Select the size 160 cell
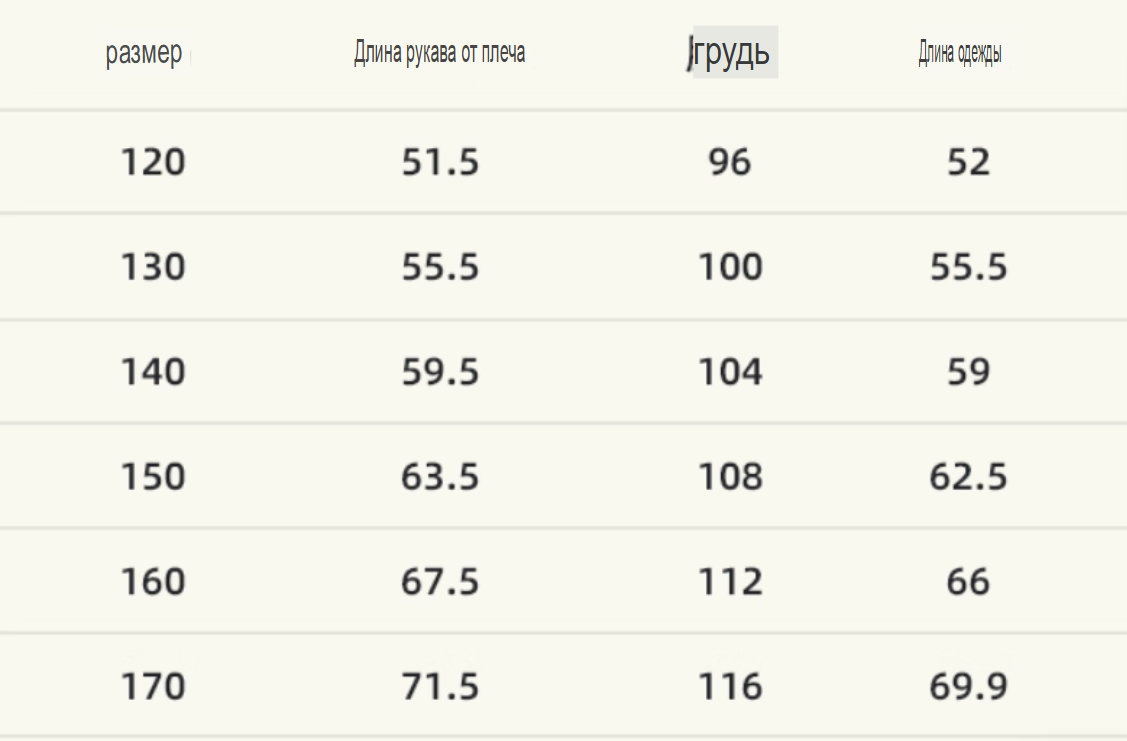Screen dimensions: 1127x741 [153, 582]
